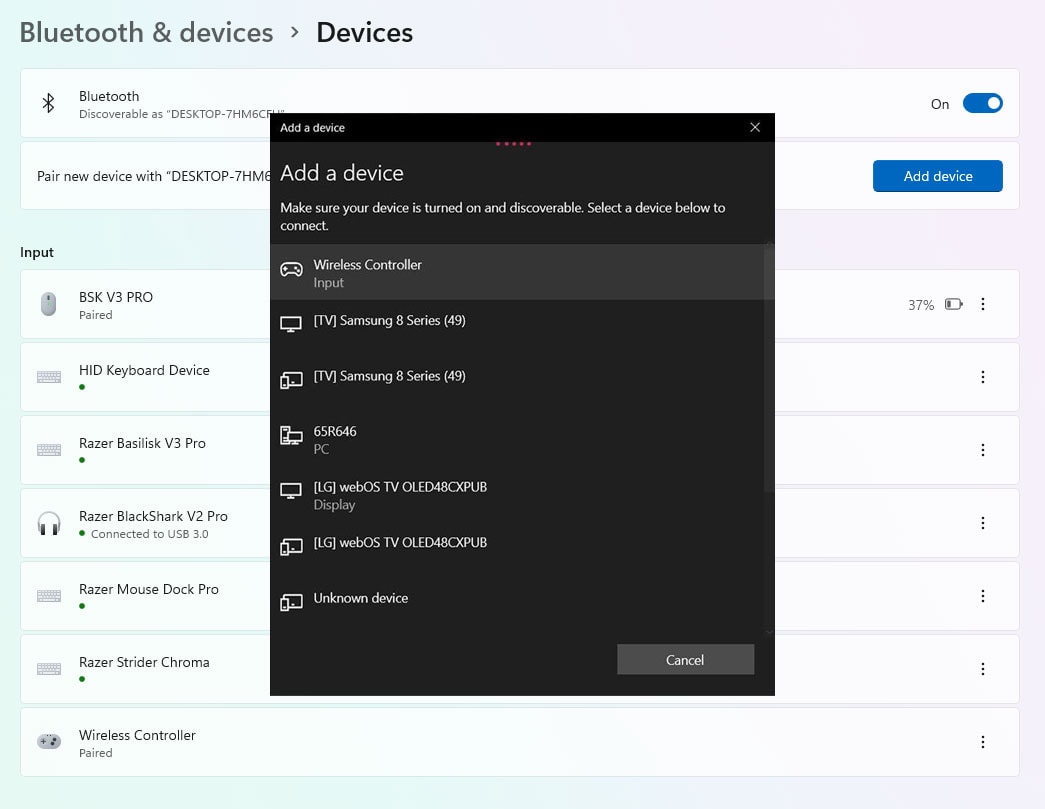Close the Add a device dialog window
The width and height of the screenshot is (1045, 809).
click(755, 127)
